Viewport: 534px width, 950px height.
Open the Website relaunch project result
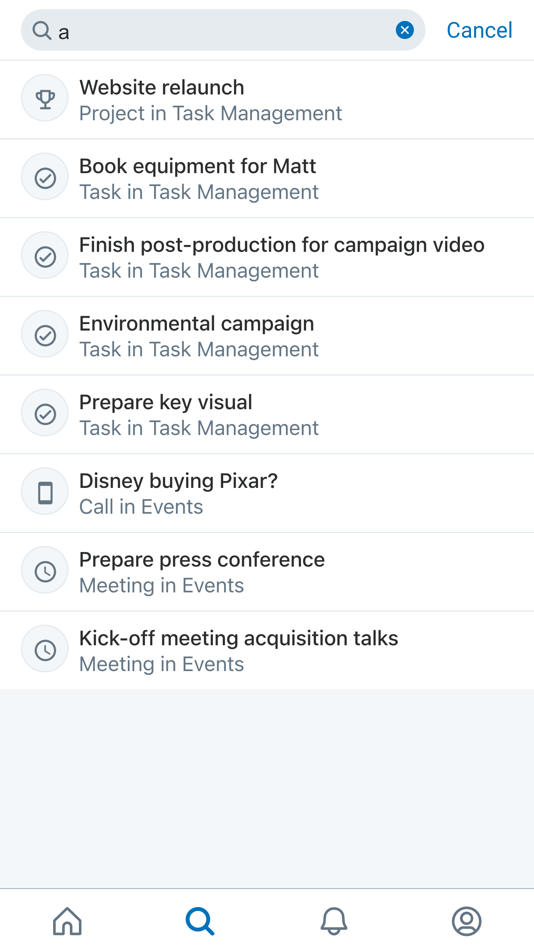click(x=267, y=100)
